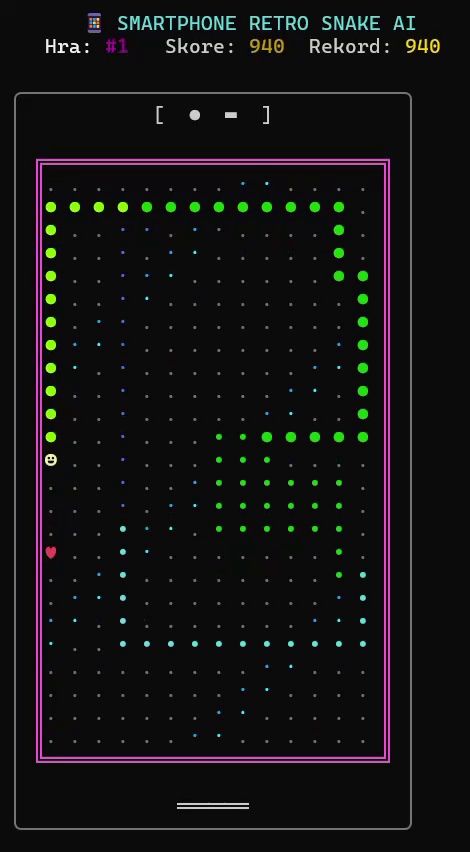
Task: Click the smiley face snake head
Action: (x=51, y=460)
